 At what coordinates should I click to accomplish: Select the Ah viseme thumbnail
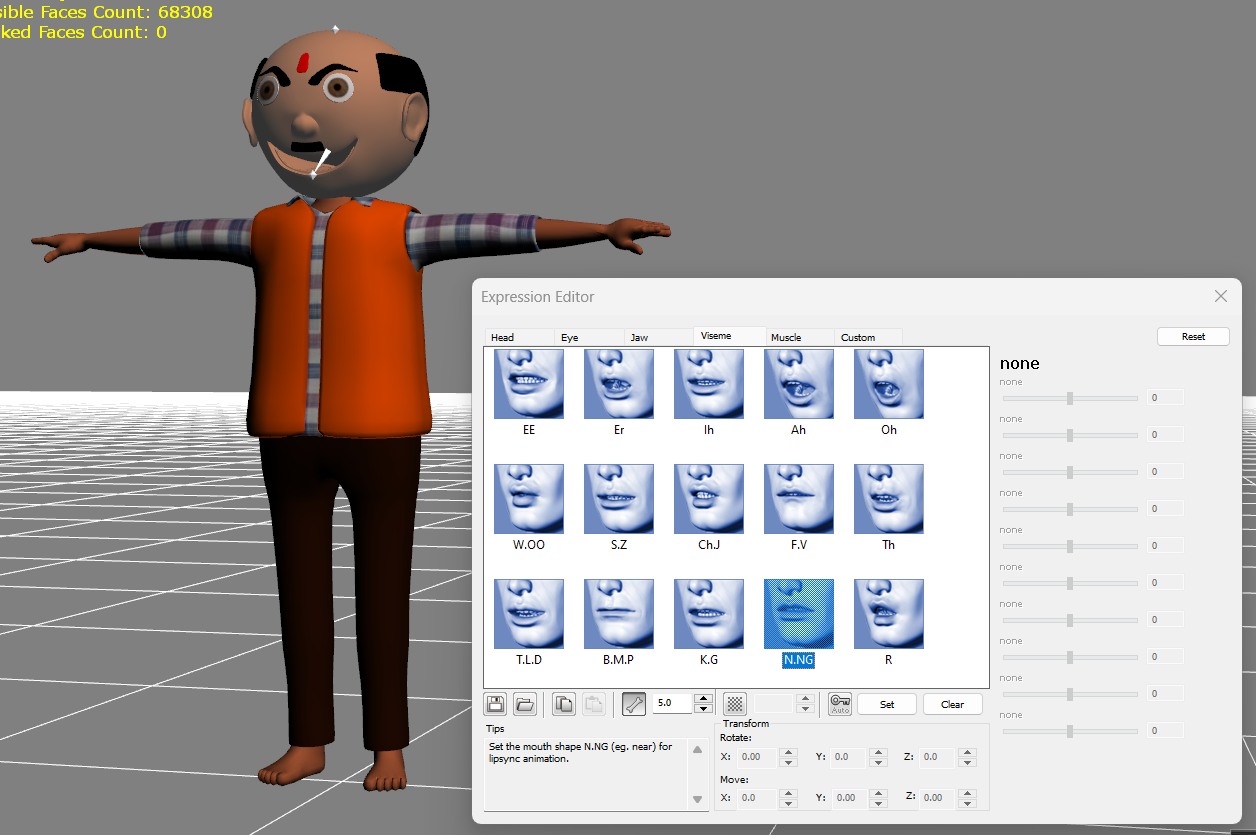tap(798, 384)
